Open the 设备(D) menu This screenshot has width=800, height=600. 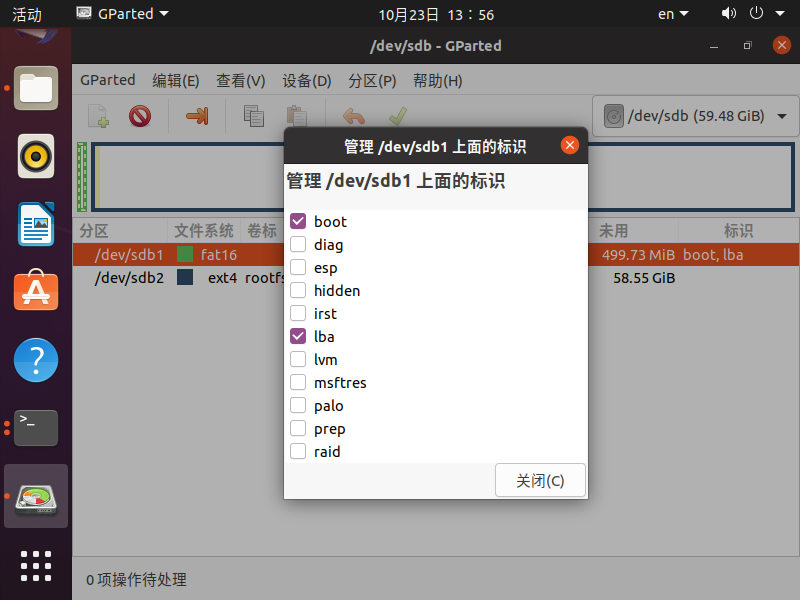click(x=306, y=81)
